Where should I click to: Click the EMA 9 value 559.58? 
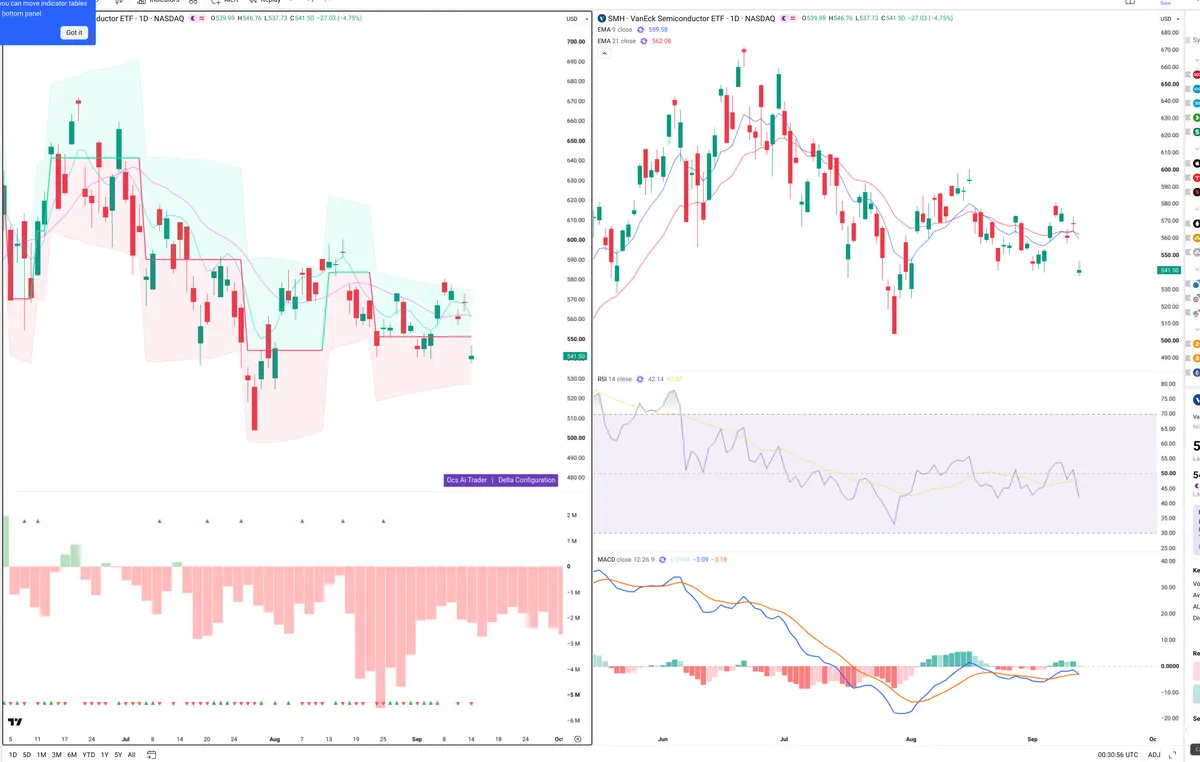pyautogui.click(x=658, y=30)
